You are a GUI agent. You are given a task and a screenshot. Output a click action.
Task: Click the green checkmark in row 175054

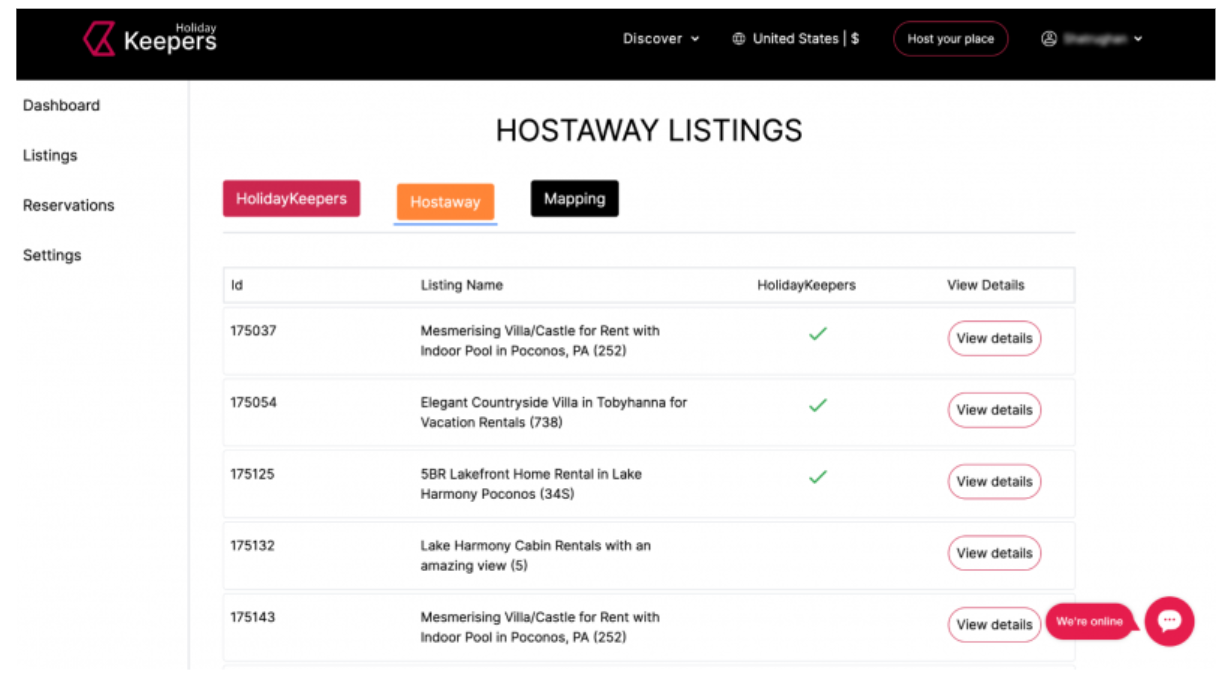point(818,406)
